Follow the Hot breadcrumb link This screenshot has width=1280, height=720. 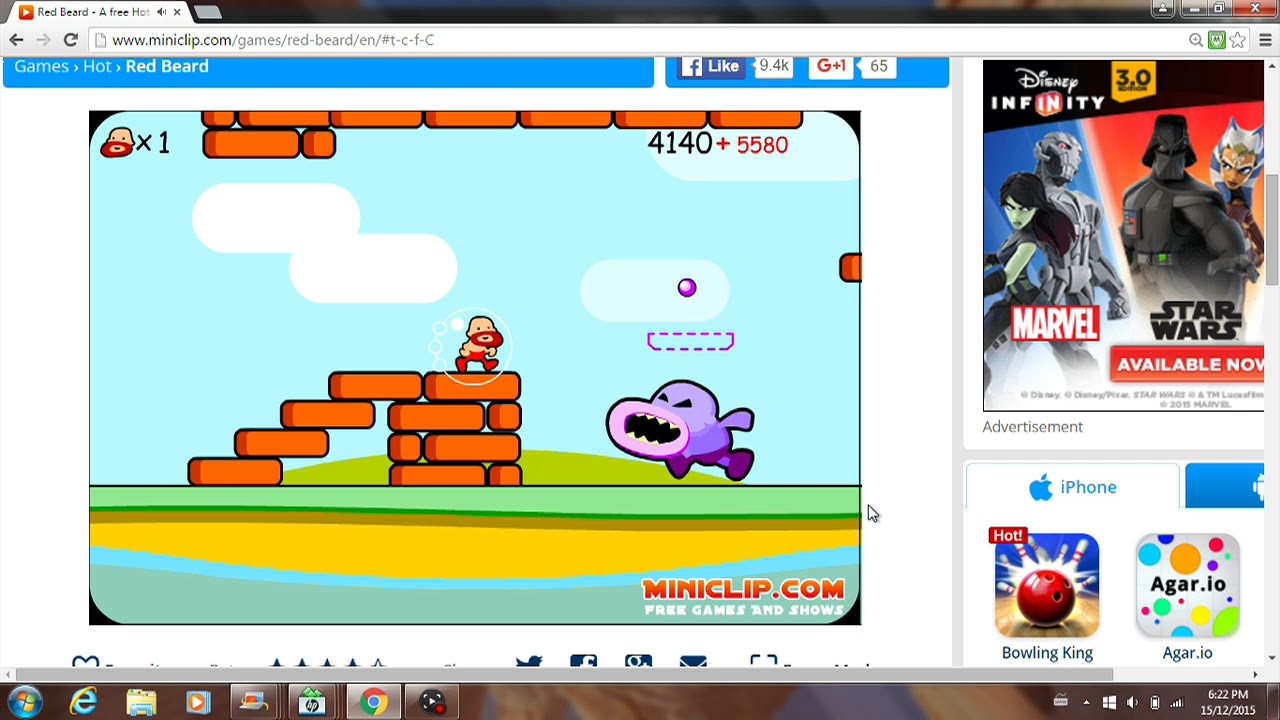[x=97, y=66]
